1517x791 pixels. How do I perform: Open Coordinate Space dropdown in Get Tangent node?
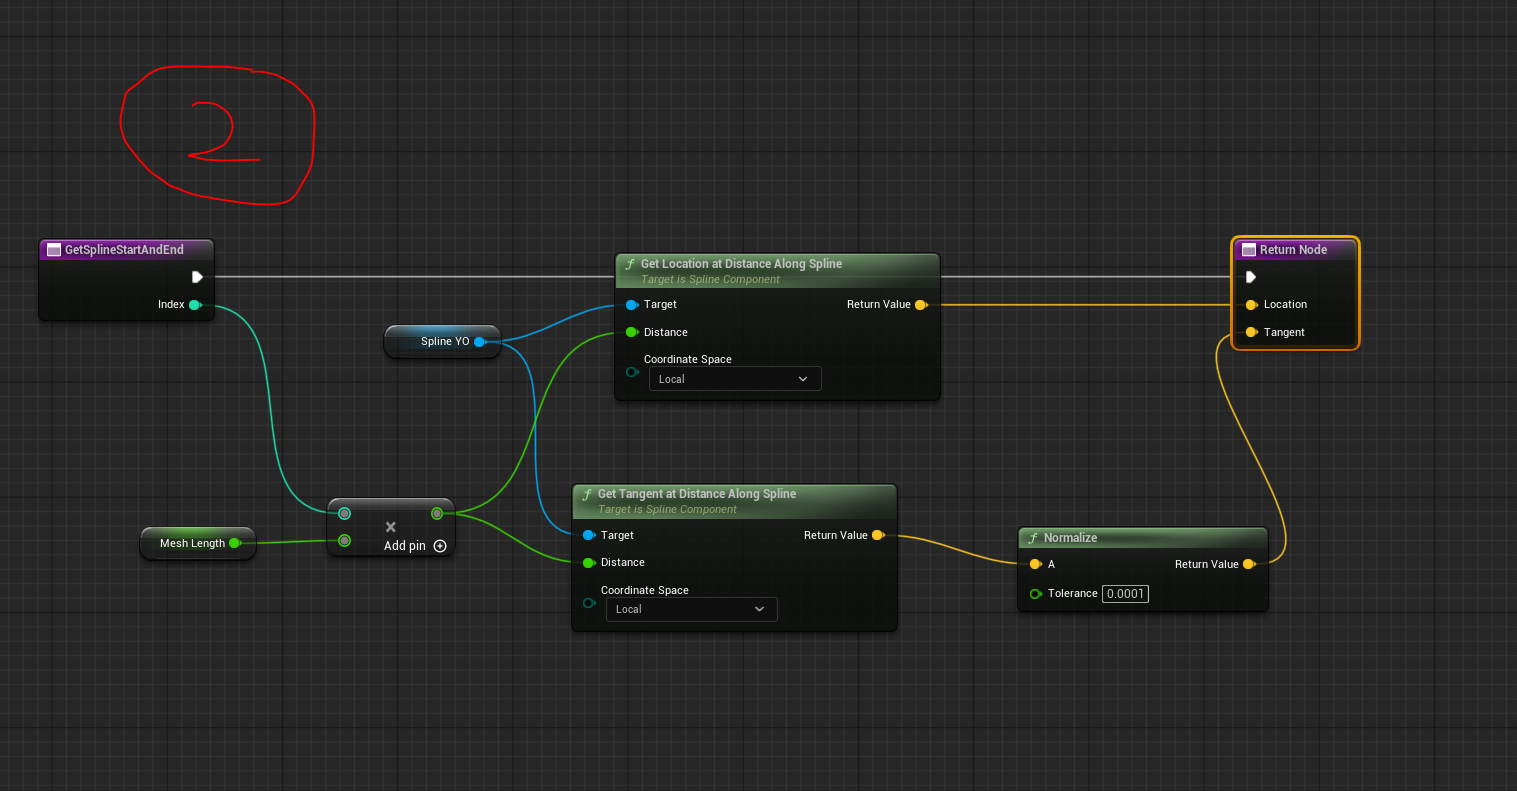(x=692, y=609)
